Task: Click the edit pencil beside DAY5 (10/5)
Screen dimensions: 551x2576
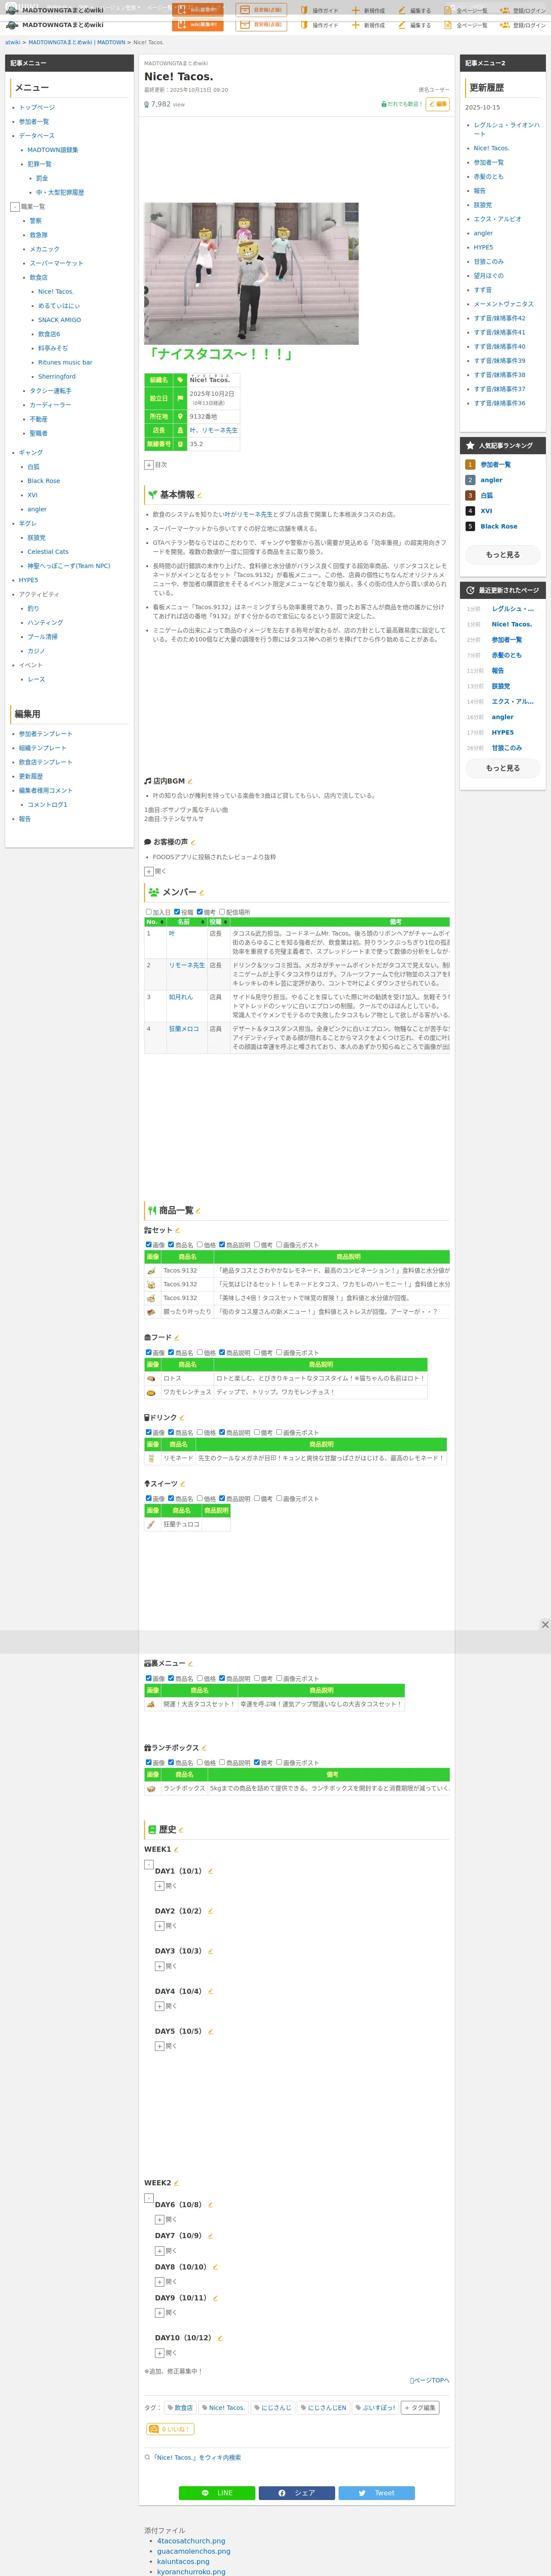Action: (211, 2031)
